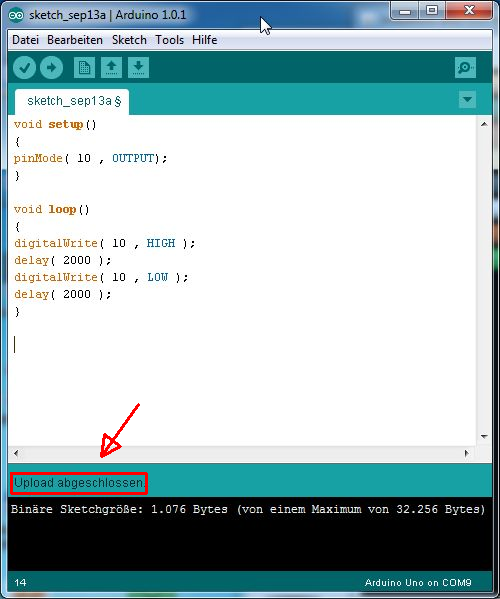500x599 pixels.
Task: Click the vertical scrollbar down arrow
Action: pyautogui.click(x=484, y=436)
